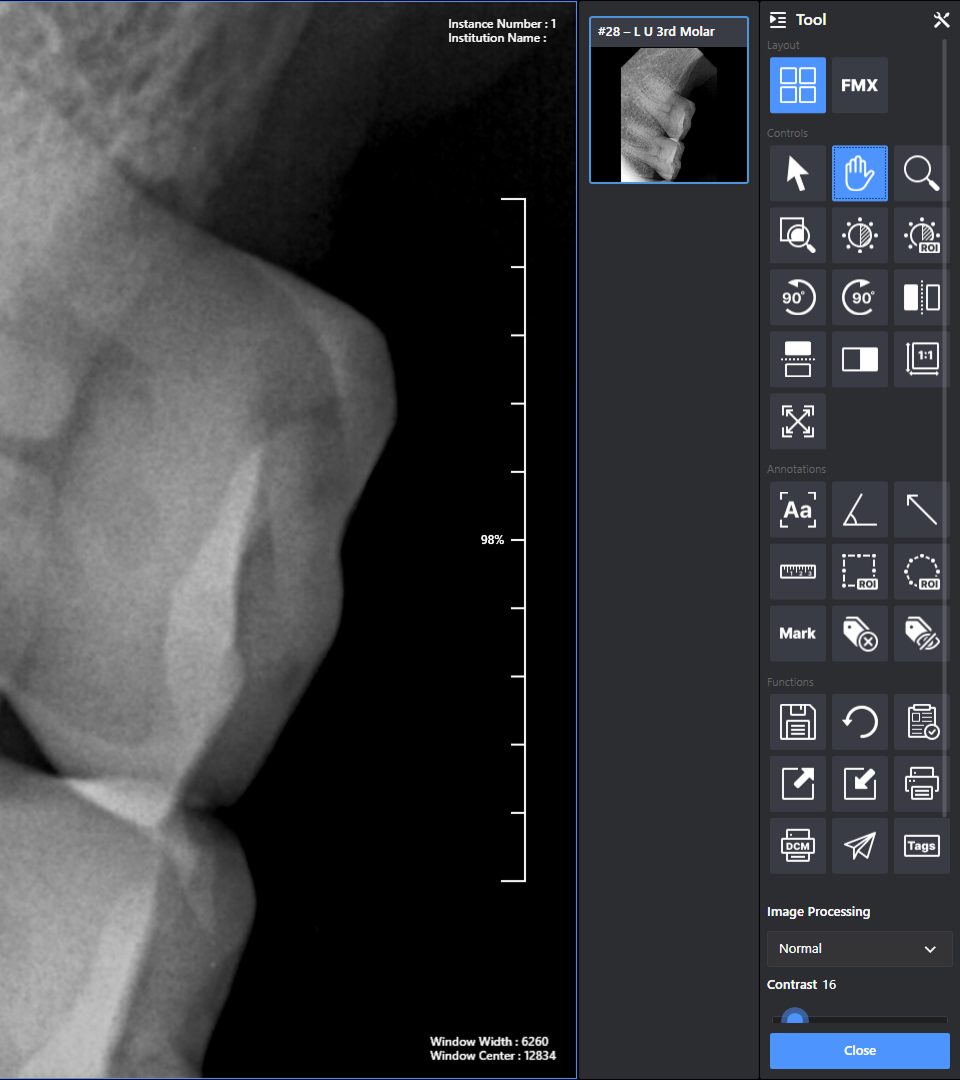This screenshot has width=960, height=1080.
Task: Close the tool panel via wrench icon
Action: click(x=941, y=20)
